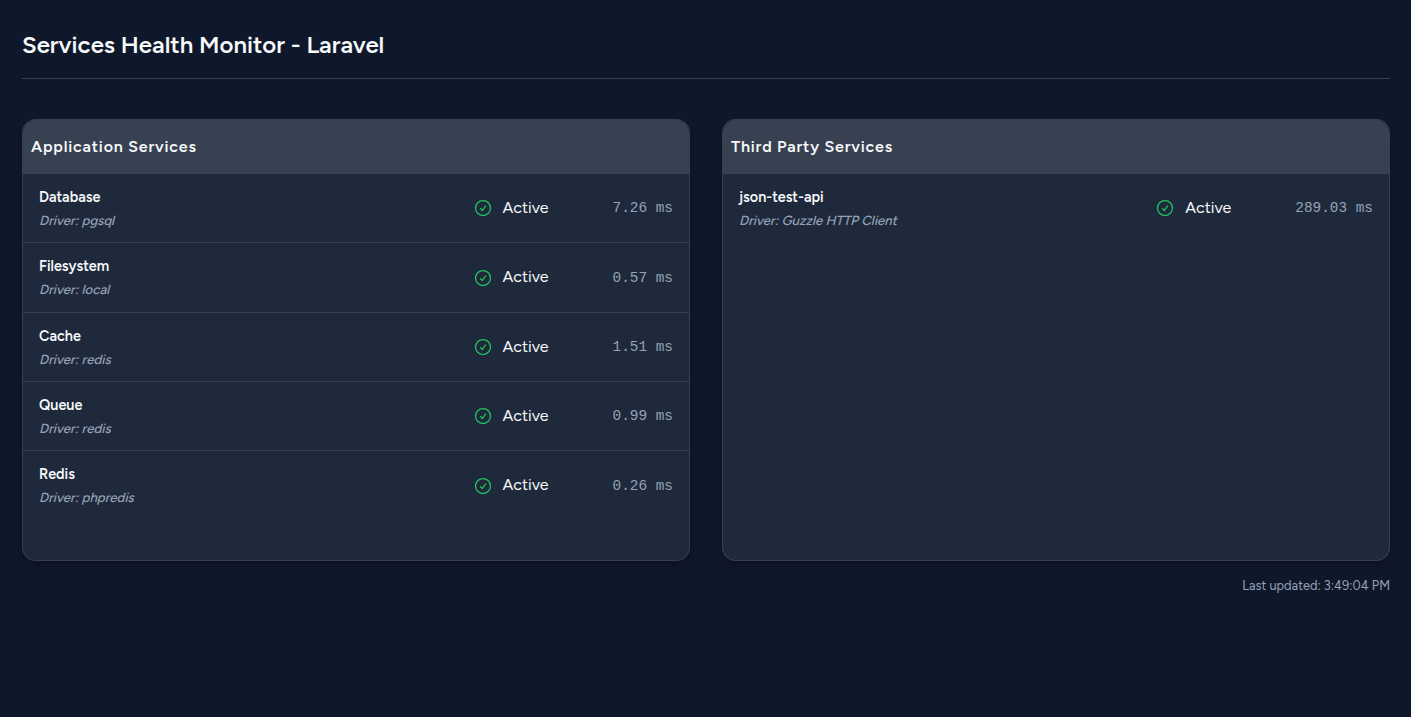Click the Services Health Monitor page title

203,45
